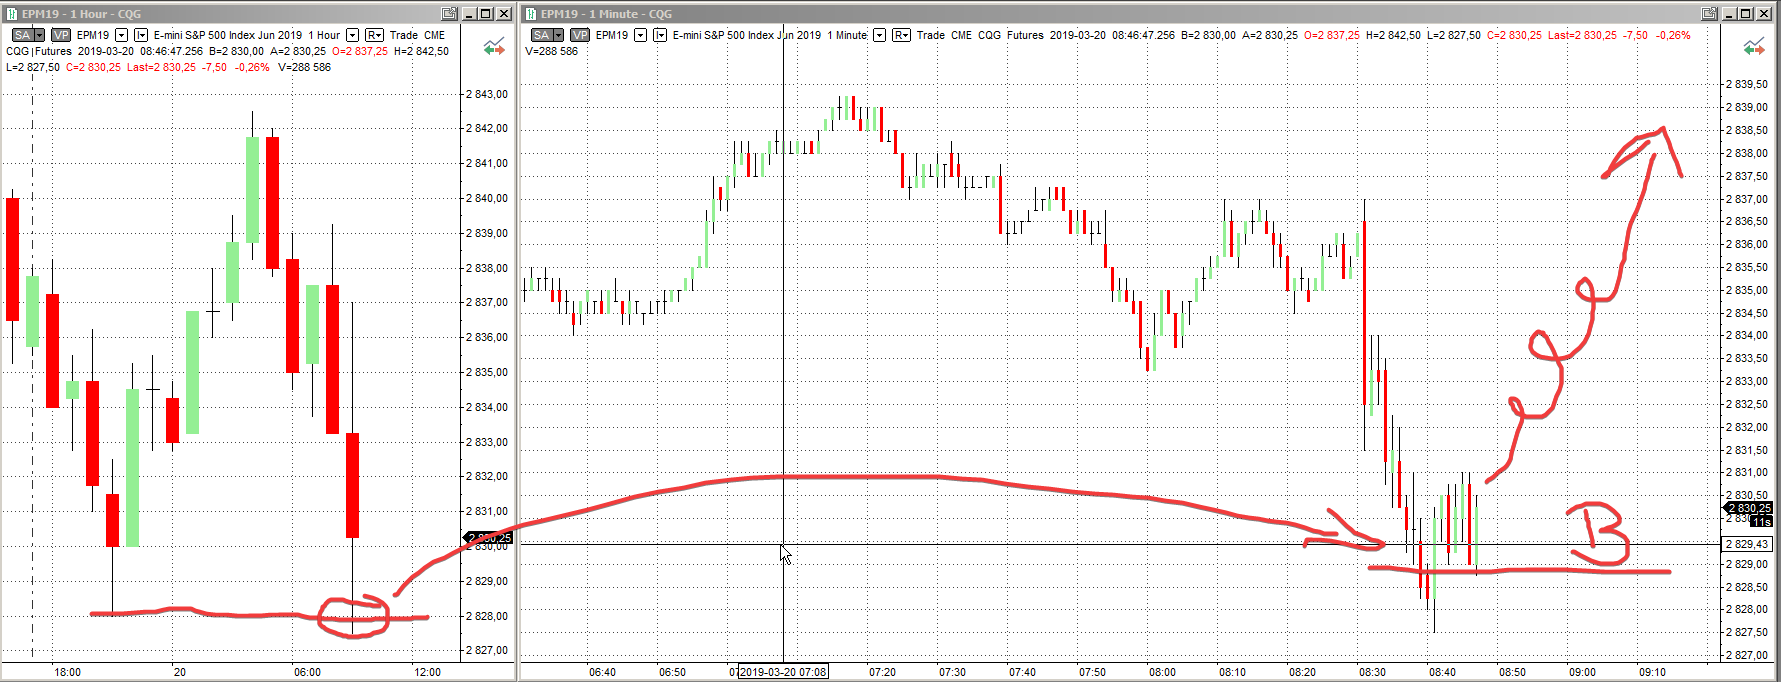1781x682 pixels.
Task: Click 'E-mini S&P 500 Index Jun 2019' in 1 Hour chart
Action: (227, 35)
